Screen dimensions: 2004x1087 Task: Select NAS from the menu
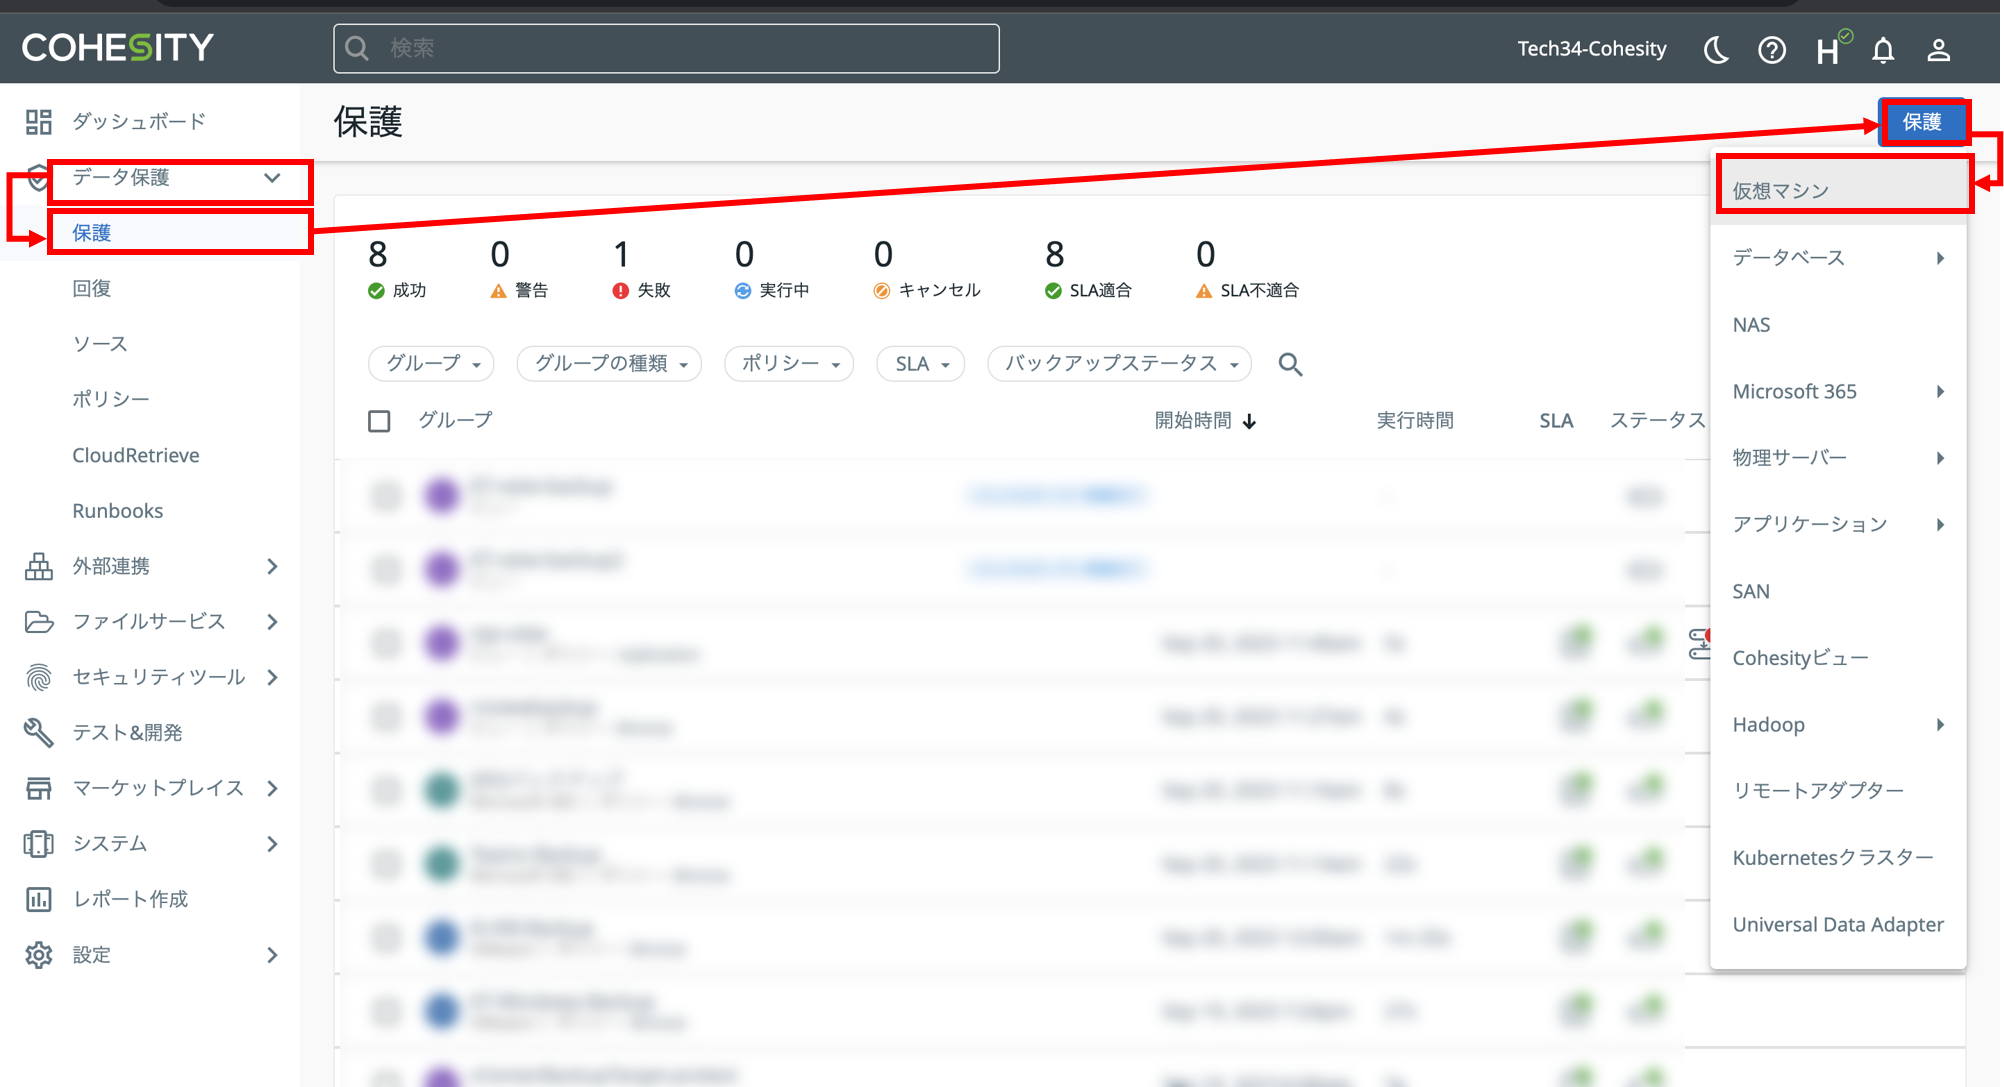pos(1838,325)
